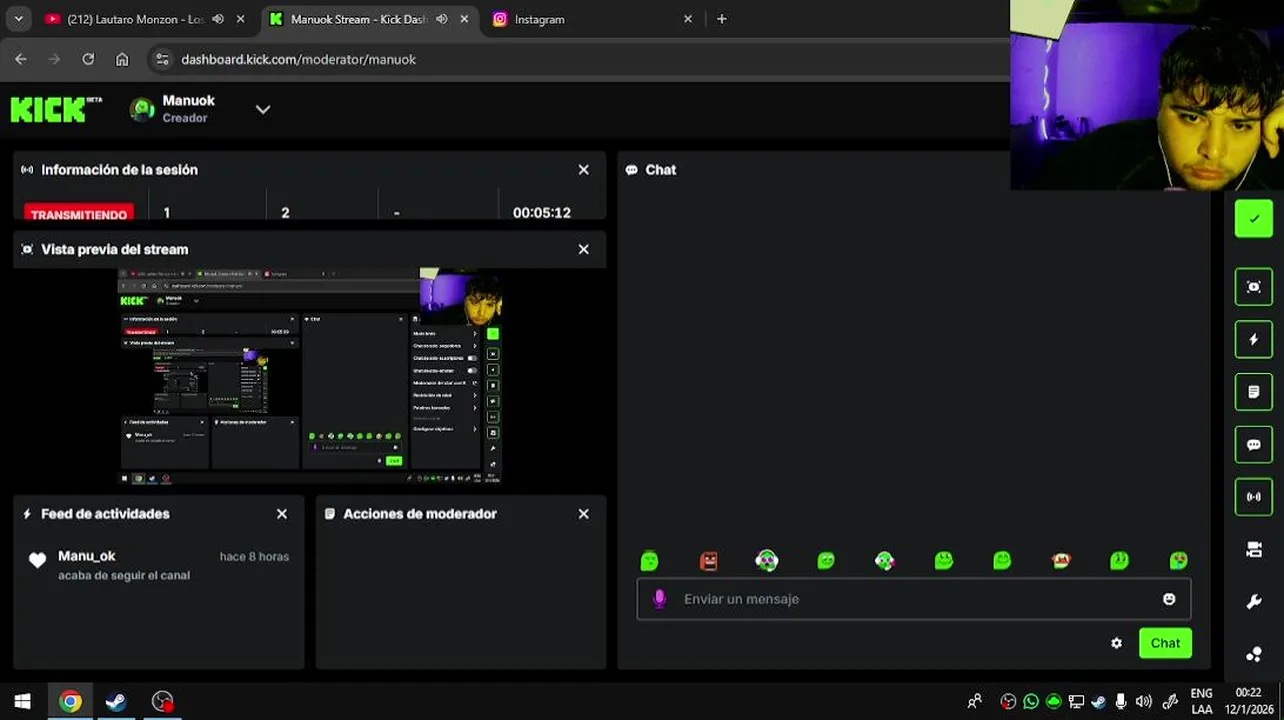1284x720 pixels.
Task: Open WhatsApp tray icon
Action: point(1031,701)
